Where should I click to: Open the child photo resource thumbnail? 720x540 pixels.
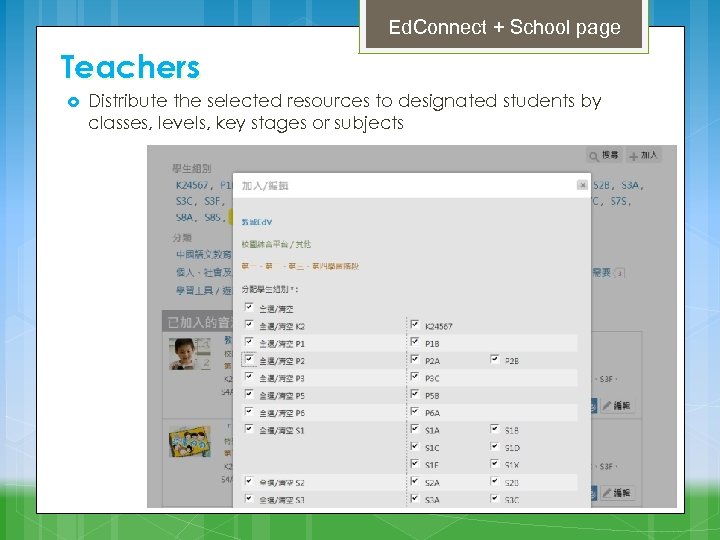pyautogui.click(x=190, y=354)
